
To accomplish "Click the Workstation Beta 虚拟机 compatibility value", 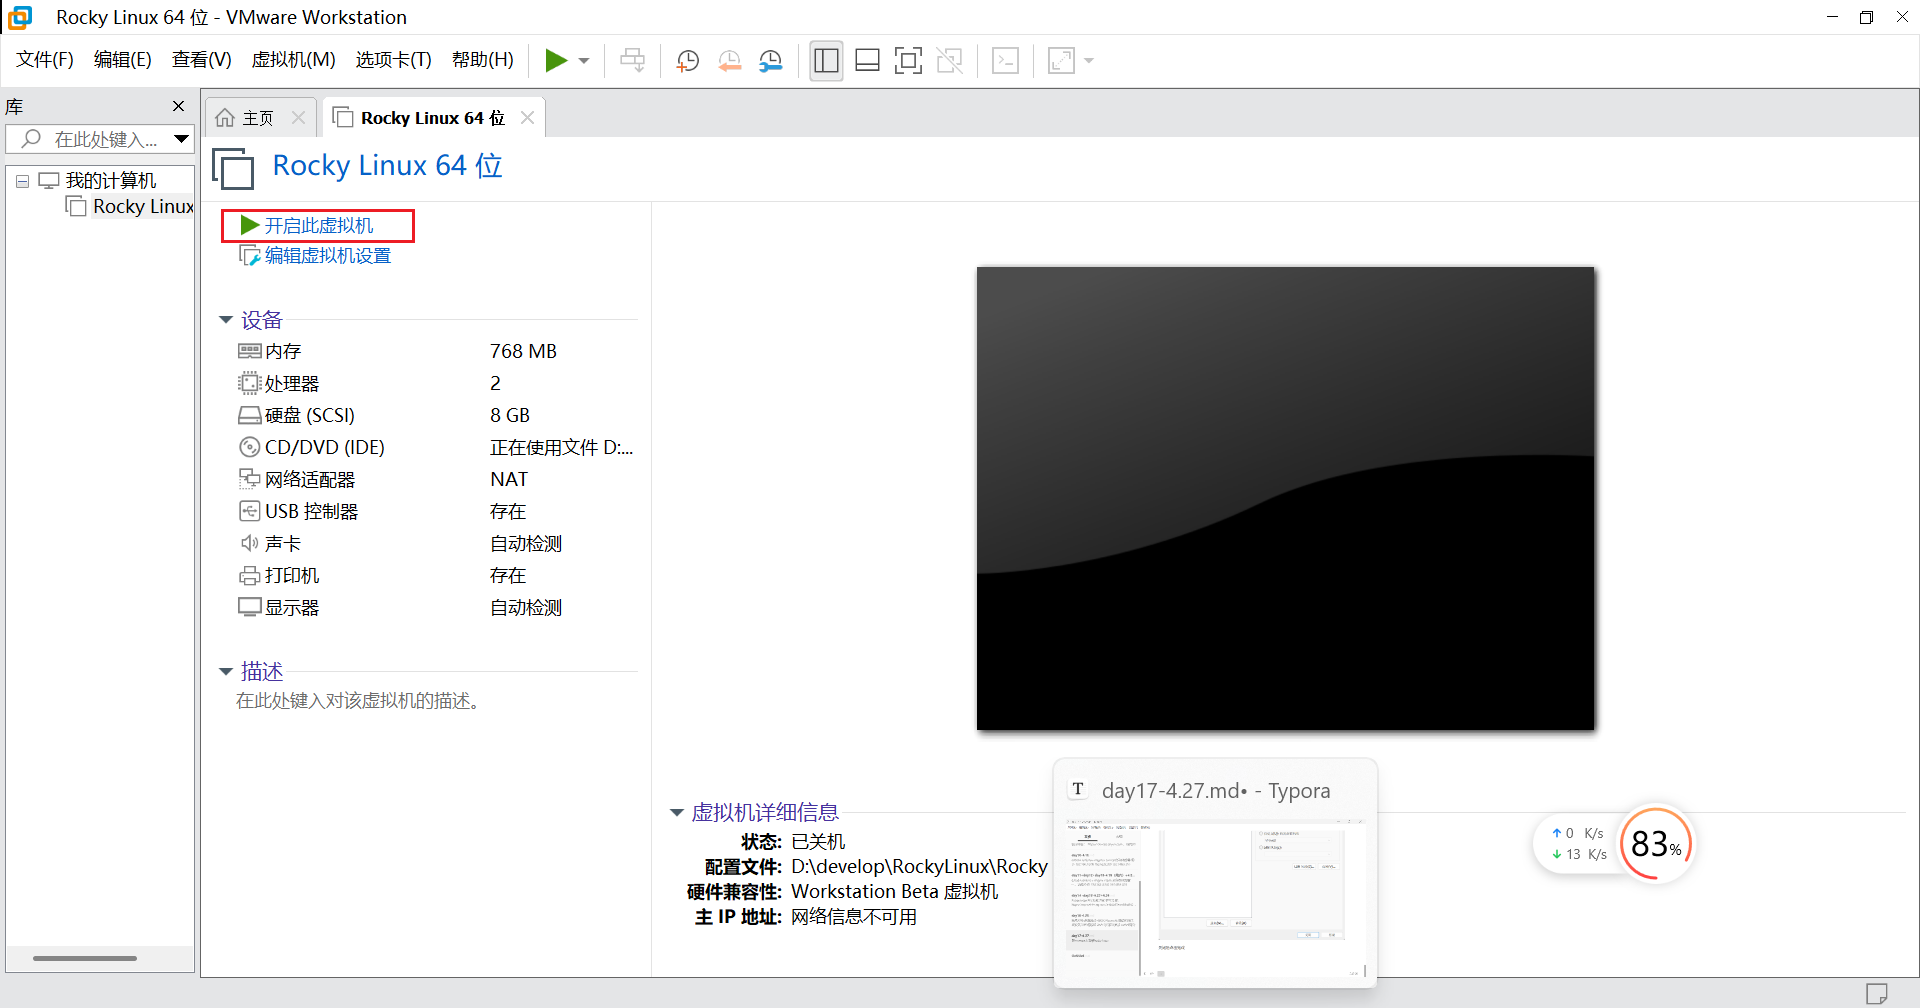I will pyautogui.click(x=894, y=892).
